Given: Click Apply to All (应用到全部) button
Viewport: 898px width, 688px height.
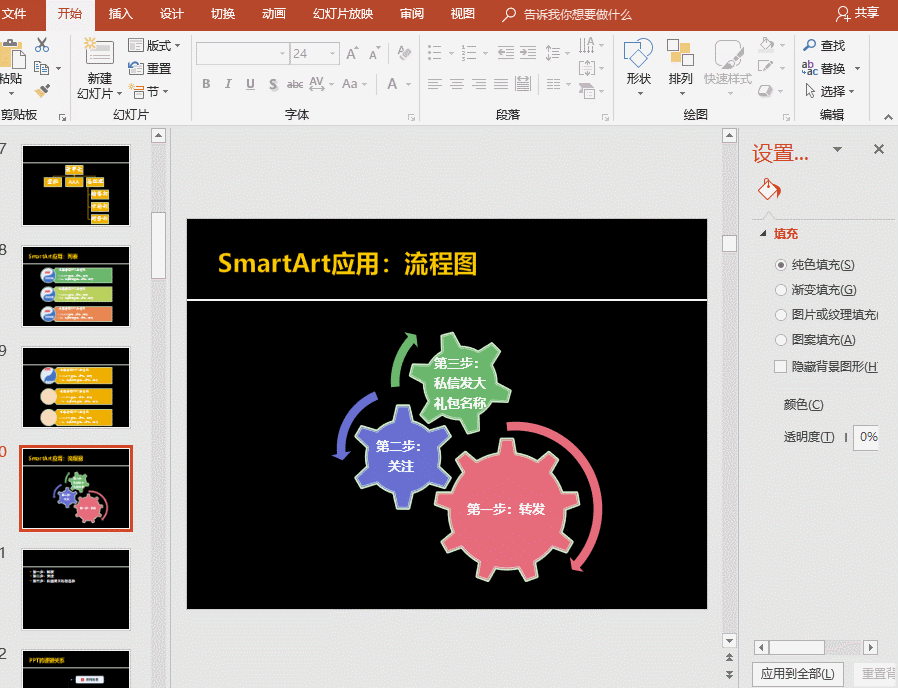Looking at the screenshot, I should click(797, 674).
